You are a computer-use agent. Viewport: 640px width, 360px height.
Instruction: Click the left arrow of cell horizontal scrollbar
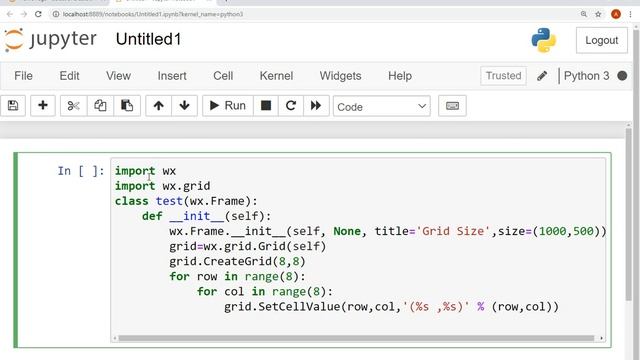click(115, 338)
